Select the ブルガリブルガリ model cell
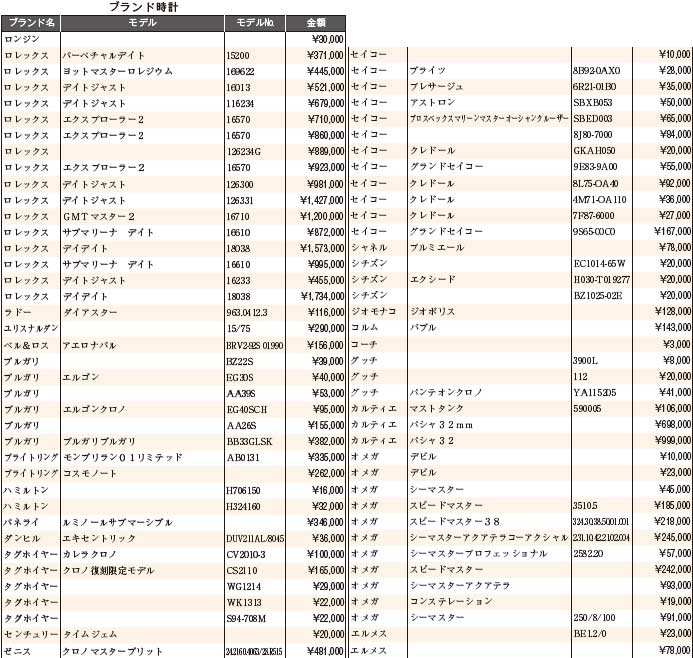 [x=99, y=441]
